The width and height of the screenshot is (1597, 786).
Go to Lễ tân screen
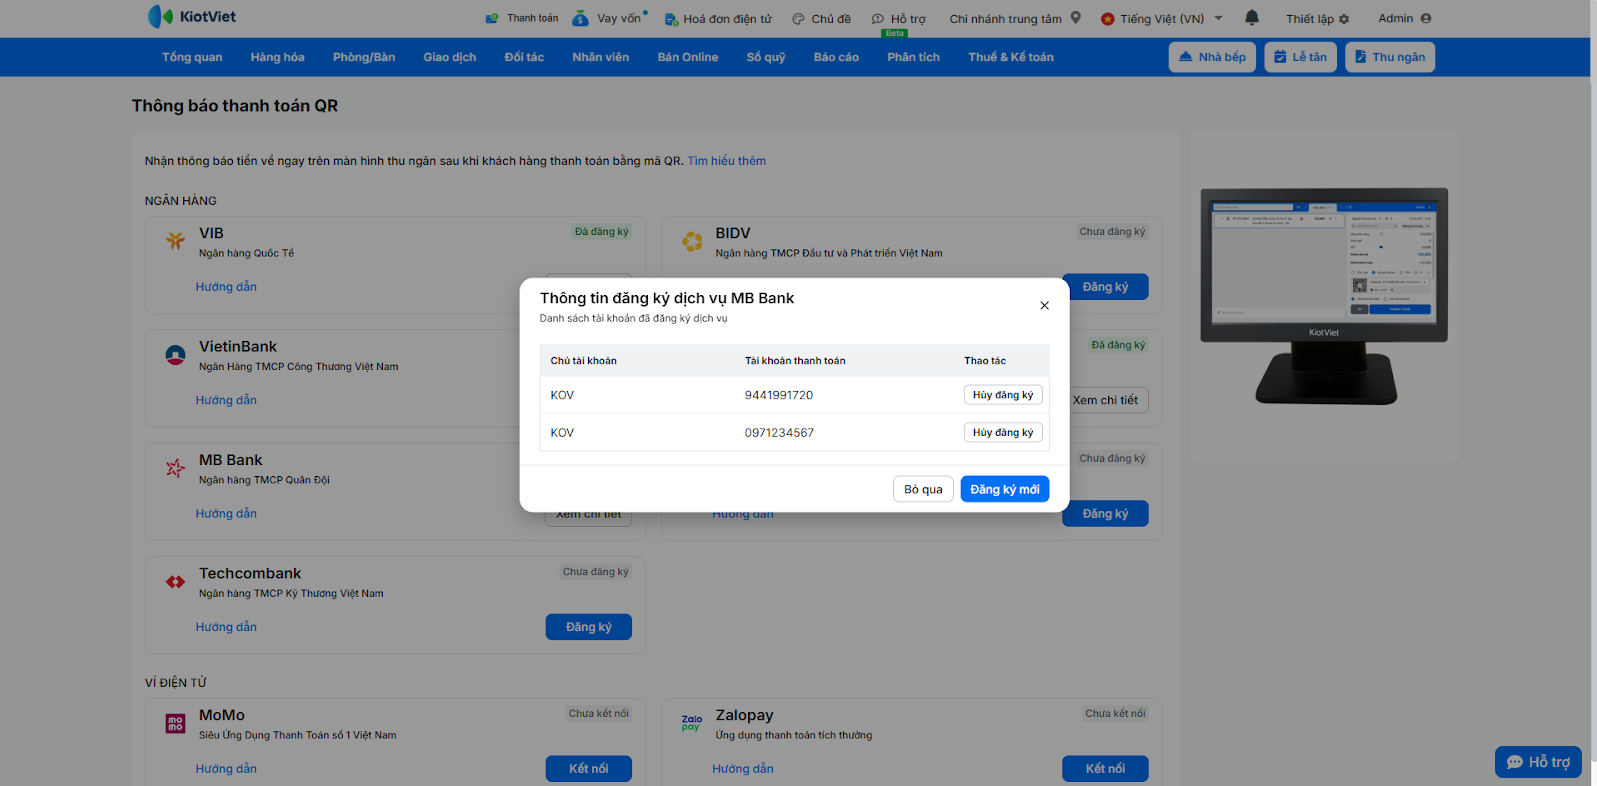[x=1300, y=57]
